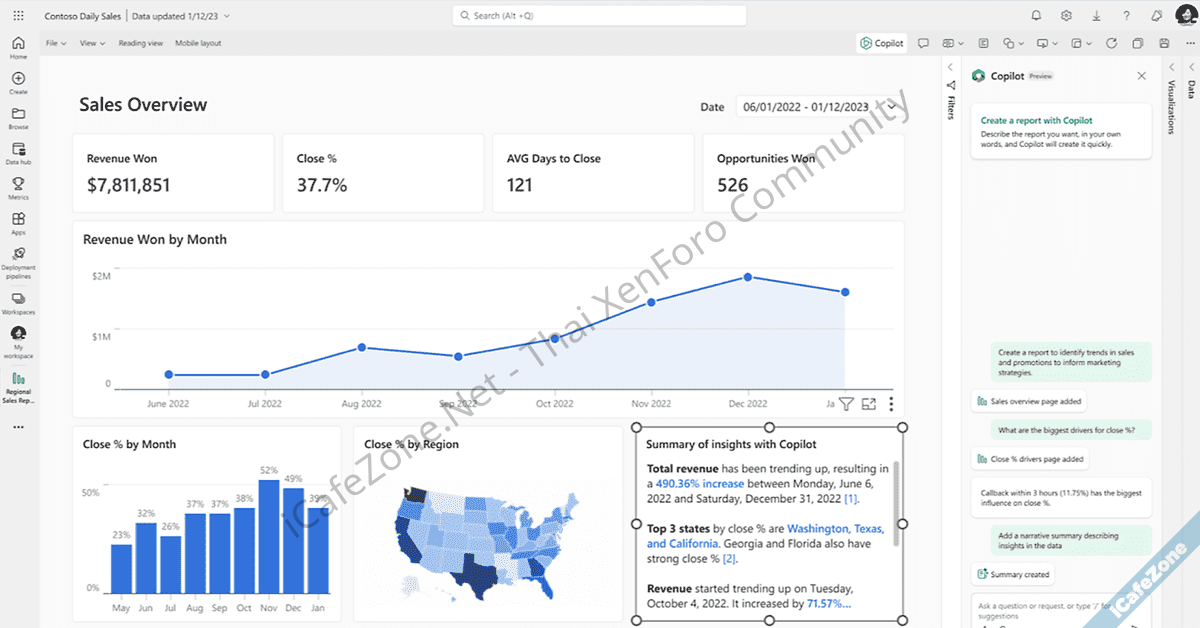Open the settings gear in header
The height and width of the screenshot is (628, 1200).
coord(1067,15)
